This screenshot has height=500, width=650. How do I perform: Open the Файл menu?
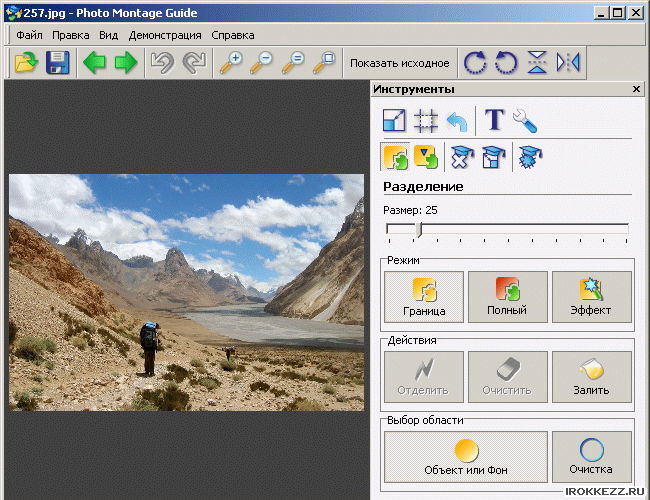29,35
